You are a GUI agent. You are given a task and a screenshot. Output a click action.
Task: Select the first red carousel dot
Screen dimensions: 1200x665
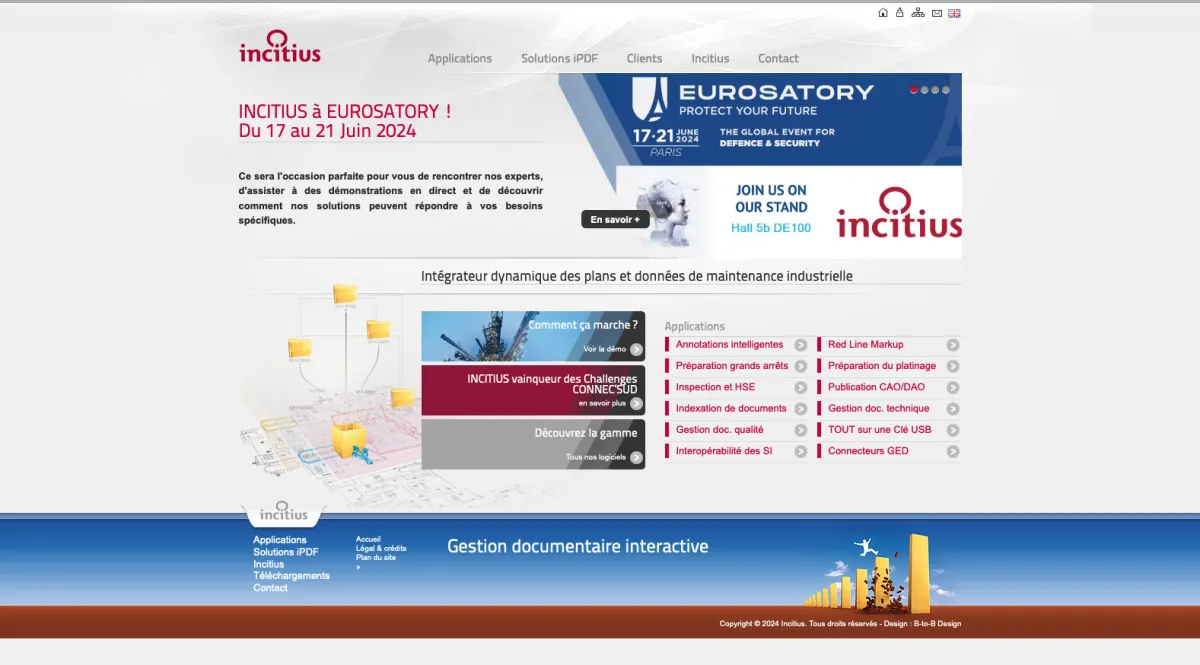click(x=914, y=90)
